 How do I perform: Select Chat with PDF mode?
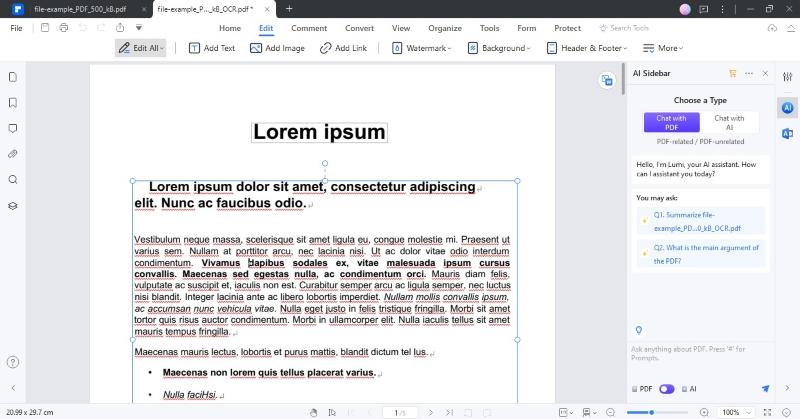point(671,123)
